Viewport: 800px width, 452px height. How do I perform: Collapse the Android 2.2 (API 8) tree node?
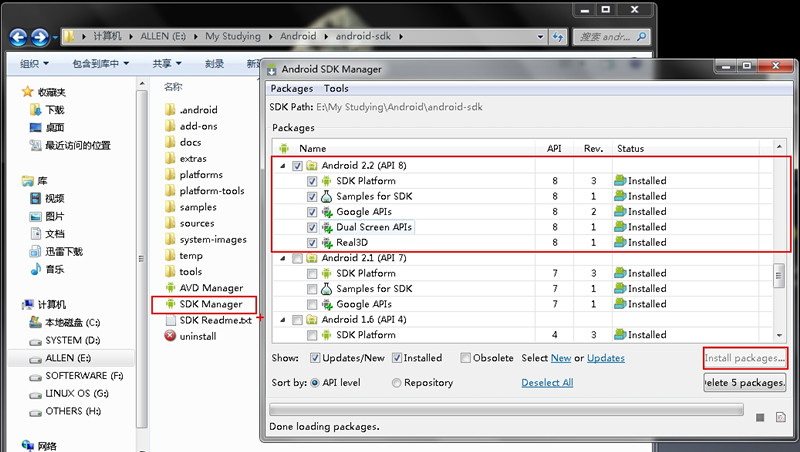pyautogui.click(x=282, y=166)
